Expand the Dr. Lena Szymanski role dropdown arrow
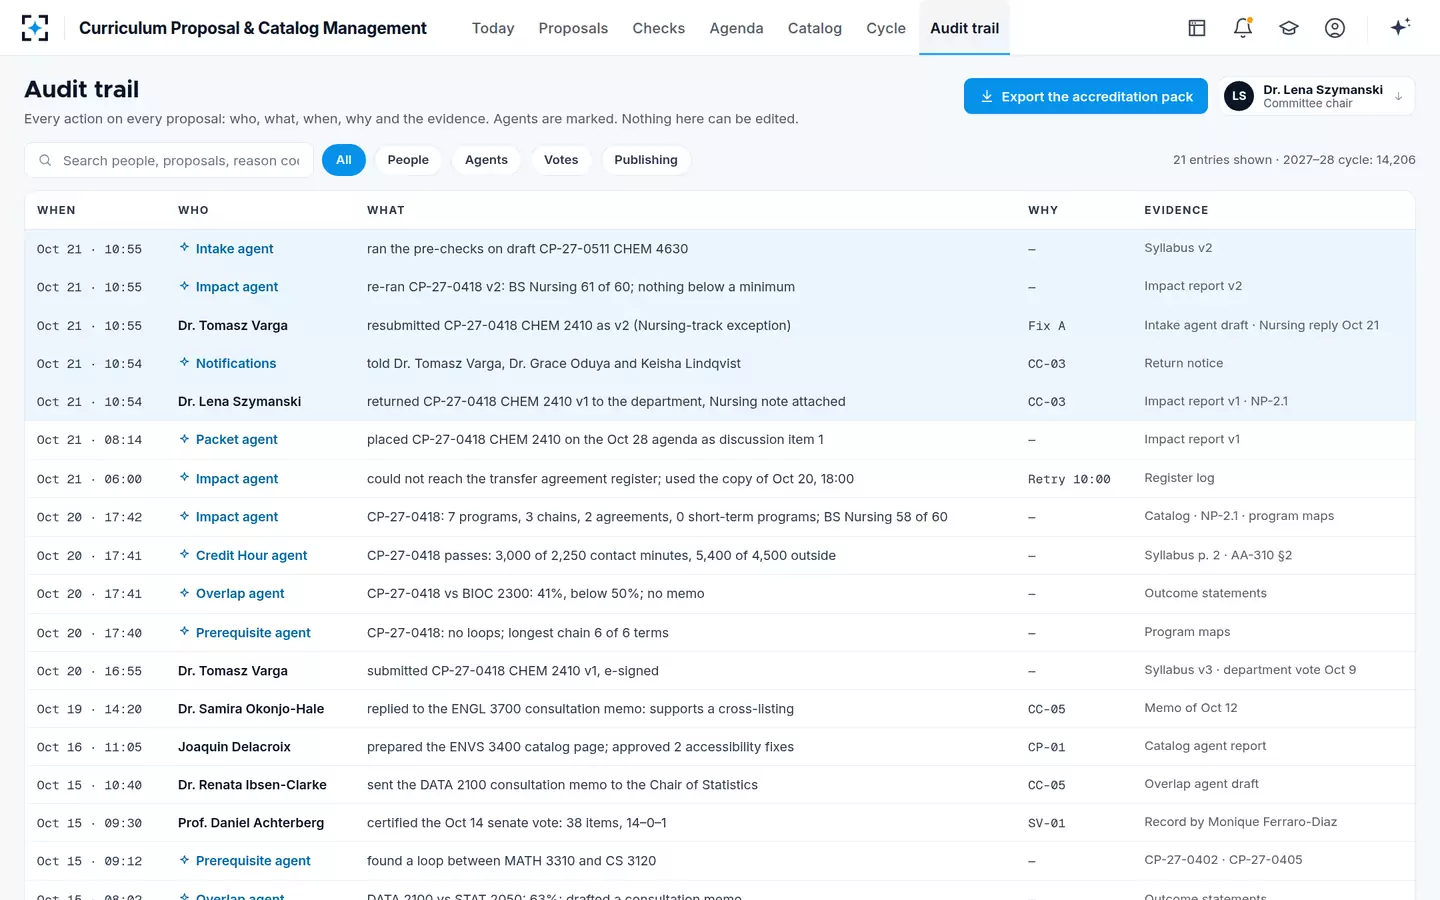Screen dimensions: 1440x900 pos(1398,97)
